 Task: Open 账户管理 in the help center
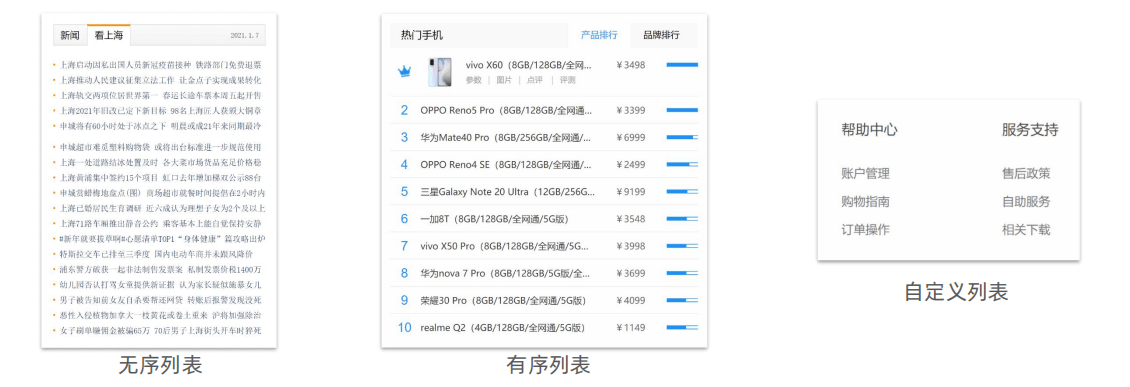[x=866, y=174]
